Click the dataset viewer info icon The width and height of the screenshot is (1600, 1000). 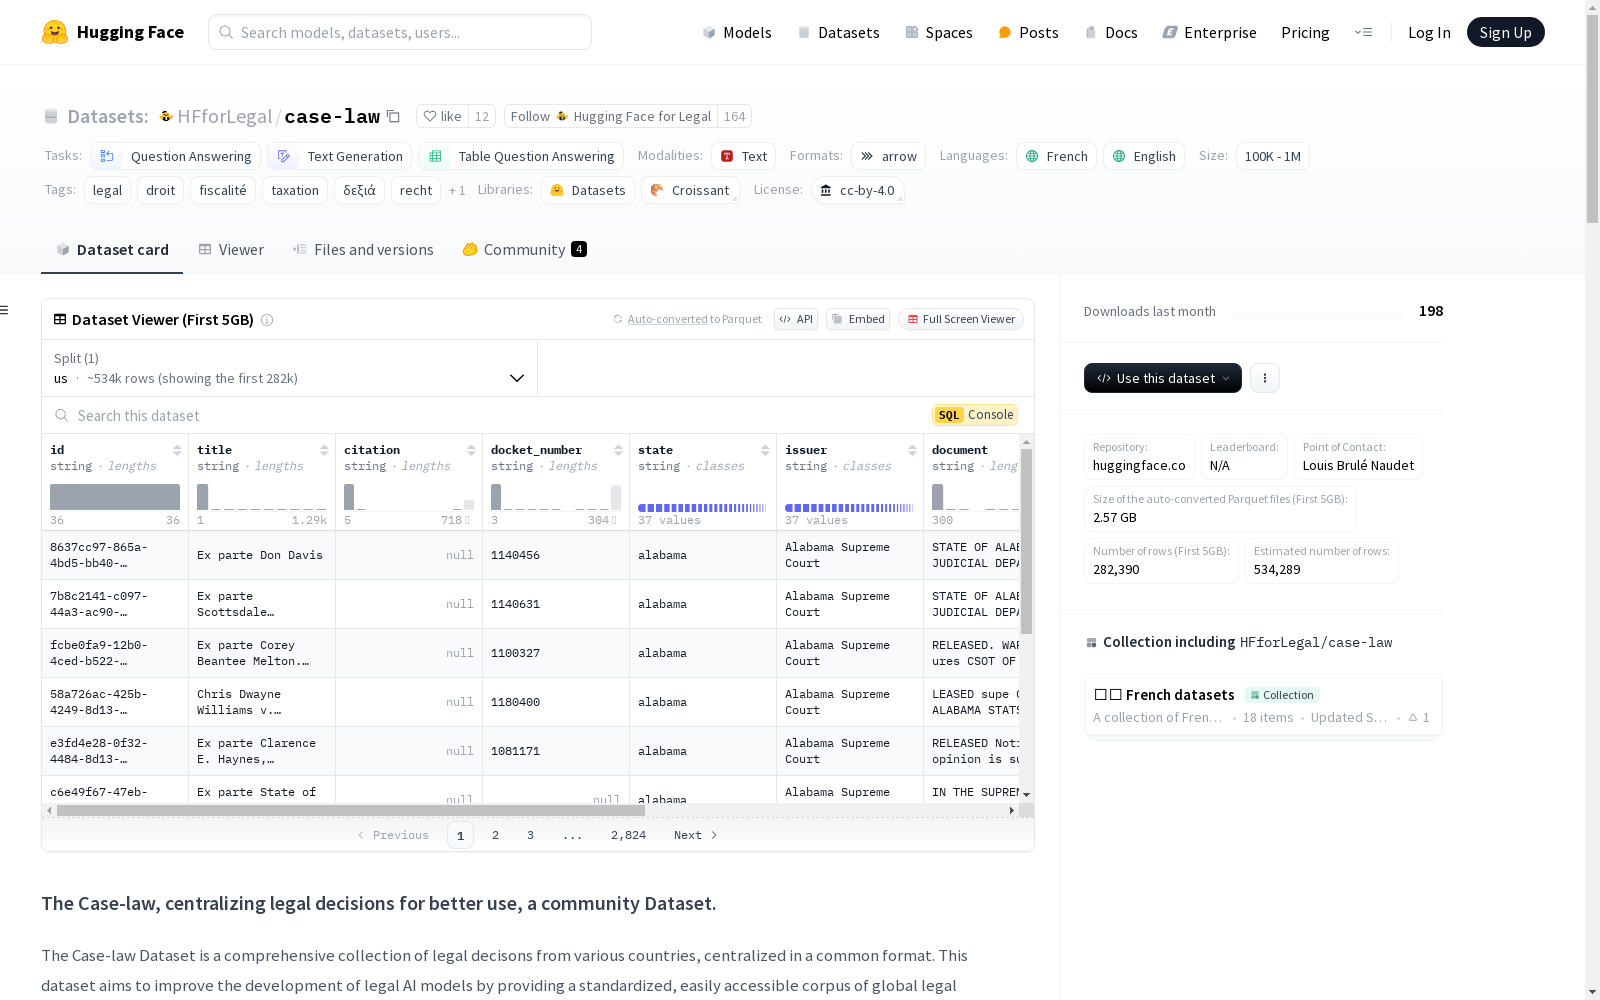point(267,320)
